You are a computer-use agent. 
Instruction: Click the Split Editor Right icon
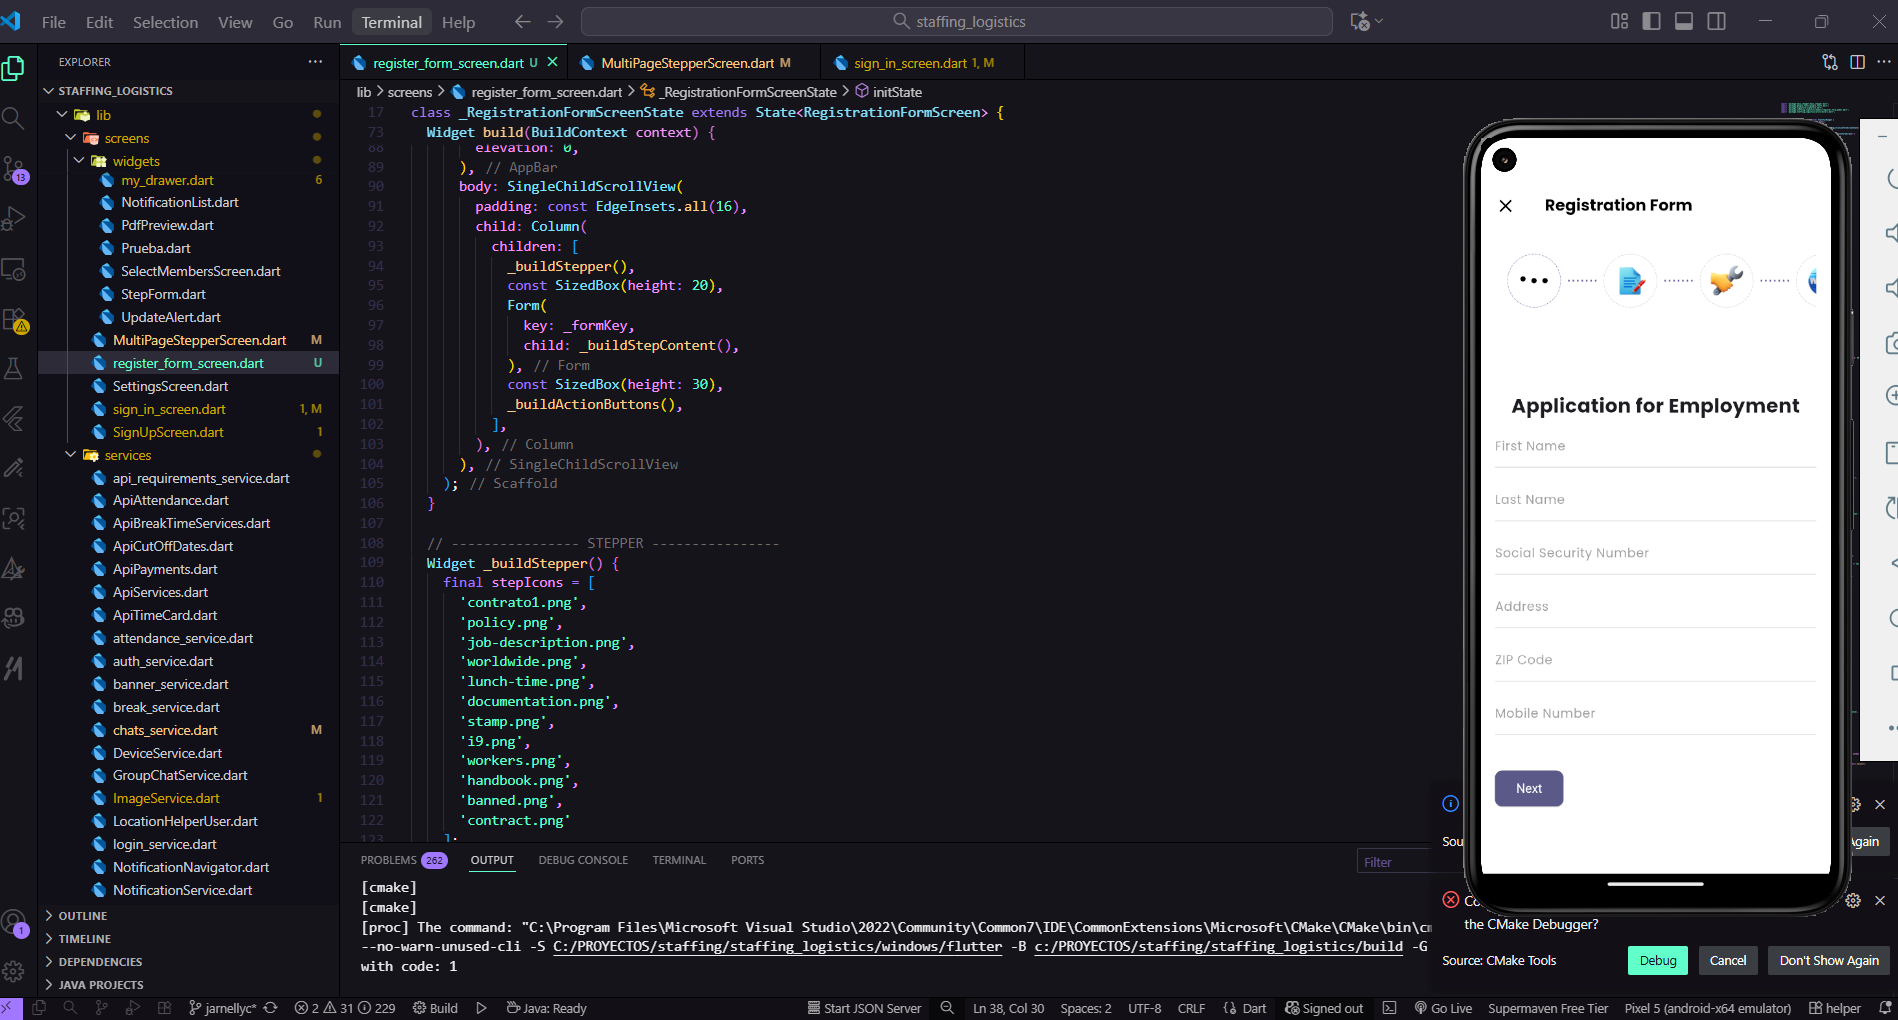pyautogui.click(x=1857, y=62)
